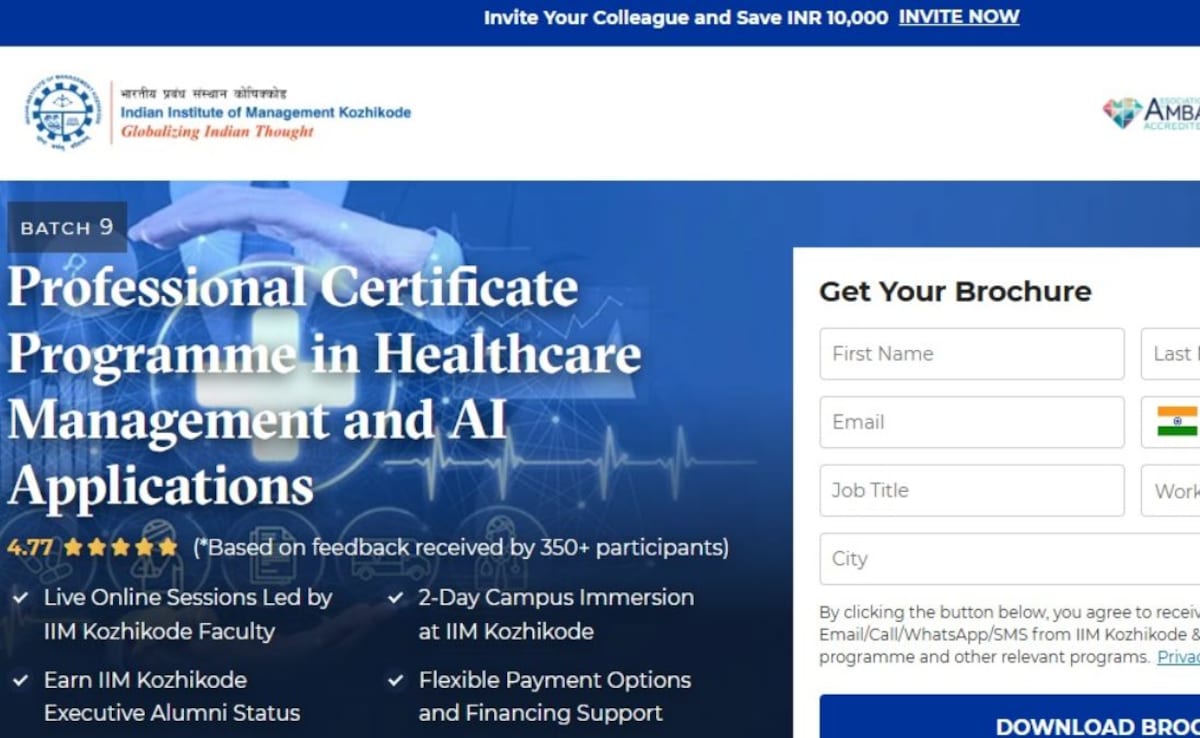This screenshot has width=1200, height=738.
Task: Click the checkmark beside Live Online Sessions
Action: pyautogui.click(x=20, y=597)
